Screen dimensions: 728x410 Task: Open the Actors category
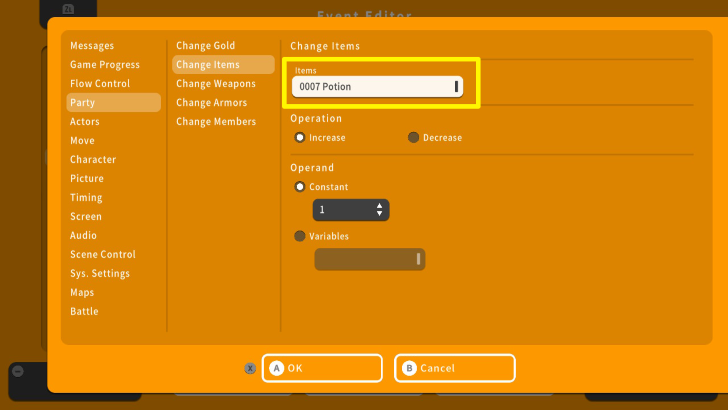pyautogui.click(x=84, y=122)
